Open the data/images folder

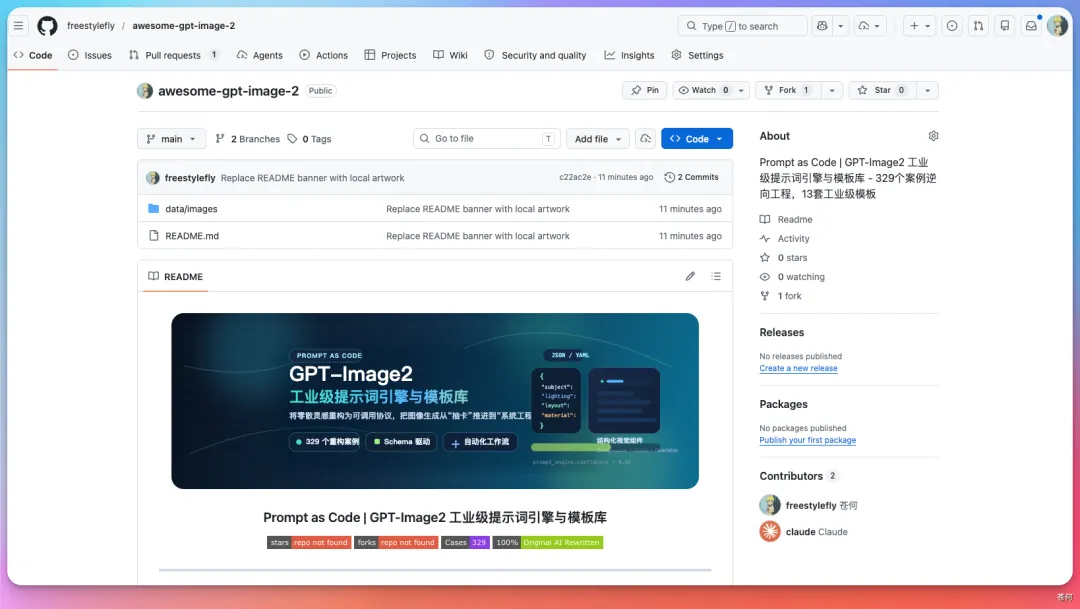191,209
